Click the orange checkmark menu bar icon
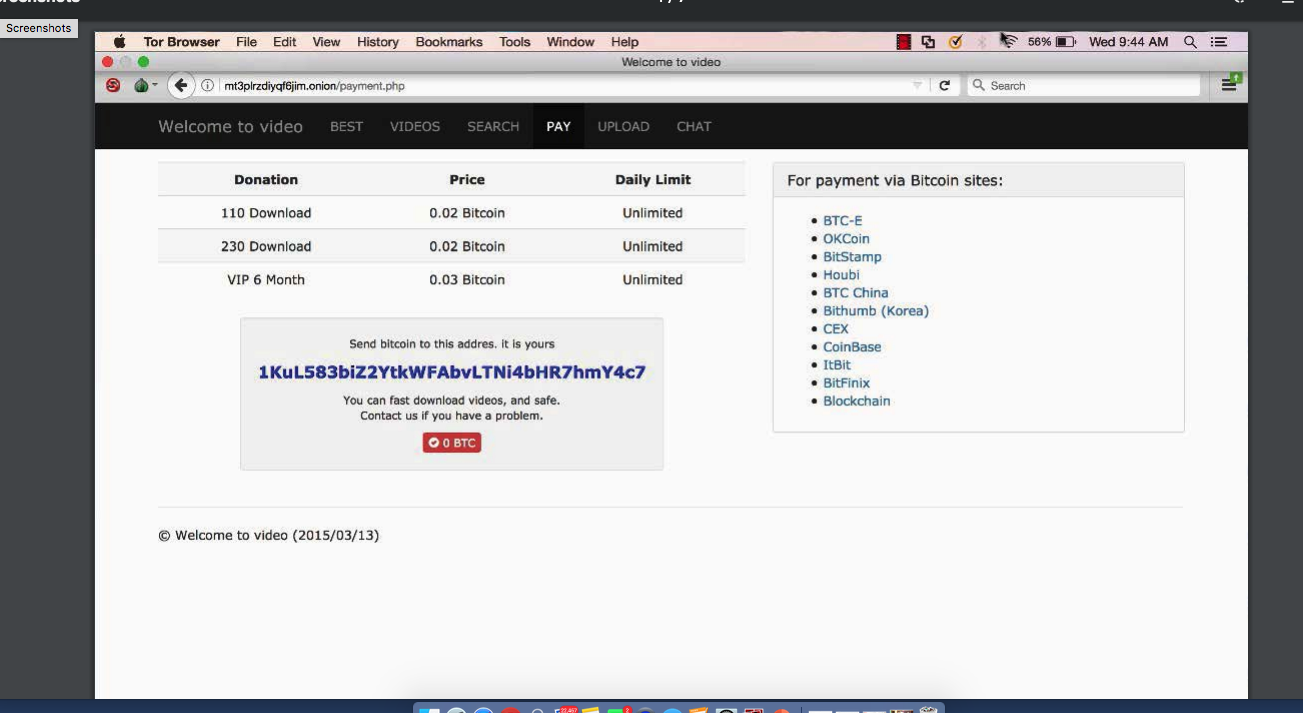The image size is (1303, 713). click(955, 42)
